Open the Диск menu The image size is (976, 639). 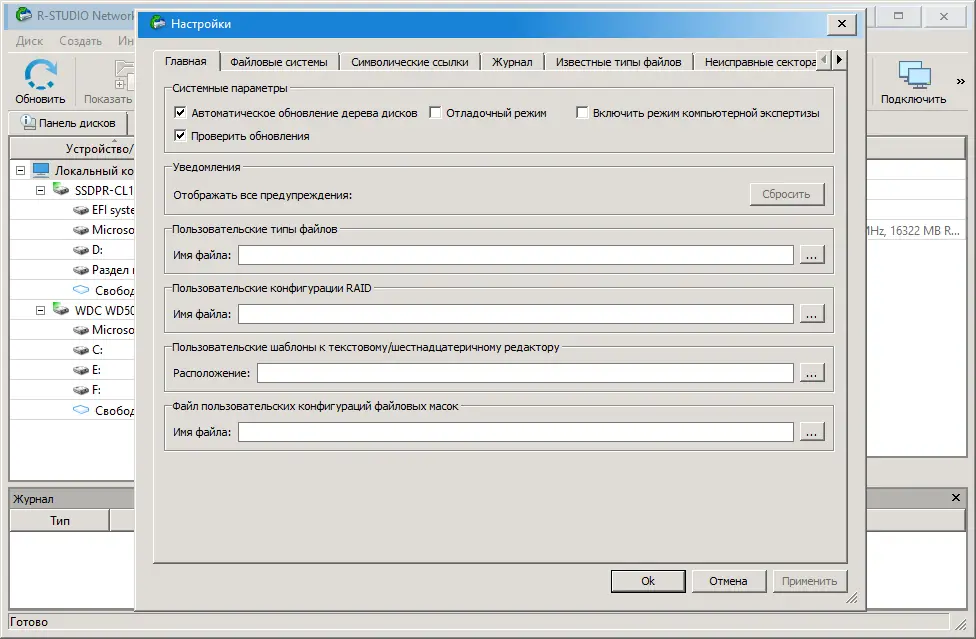pos(29,41)
